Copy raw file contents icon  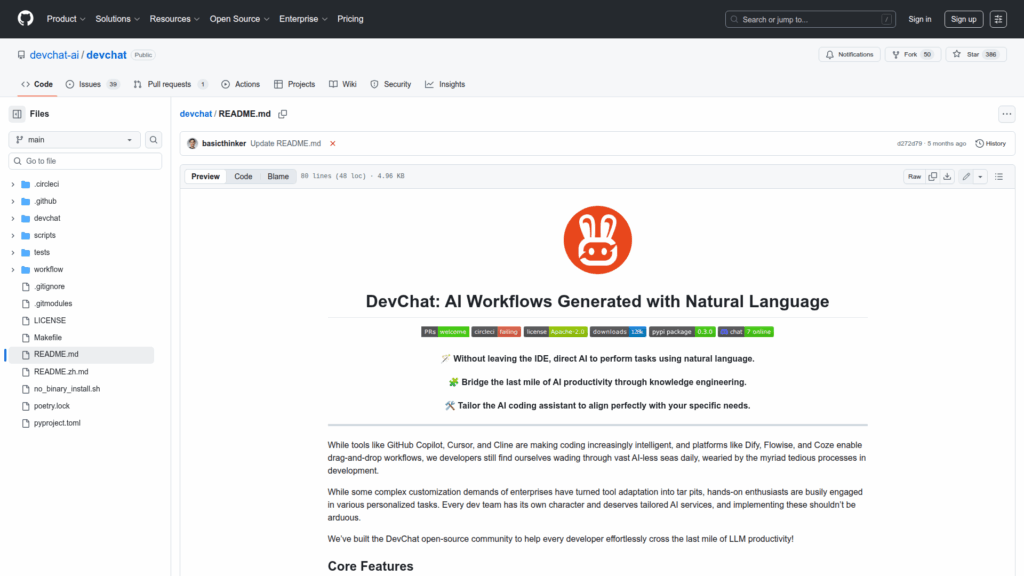pos(932,177)
